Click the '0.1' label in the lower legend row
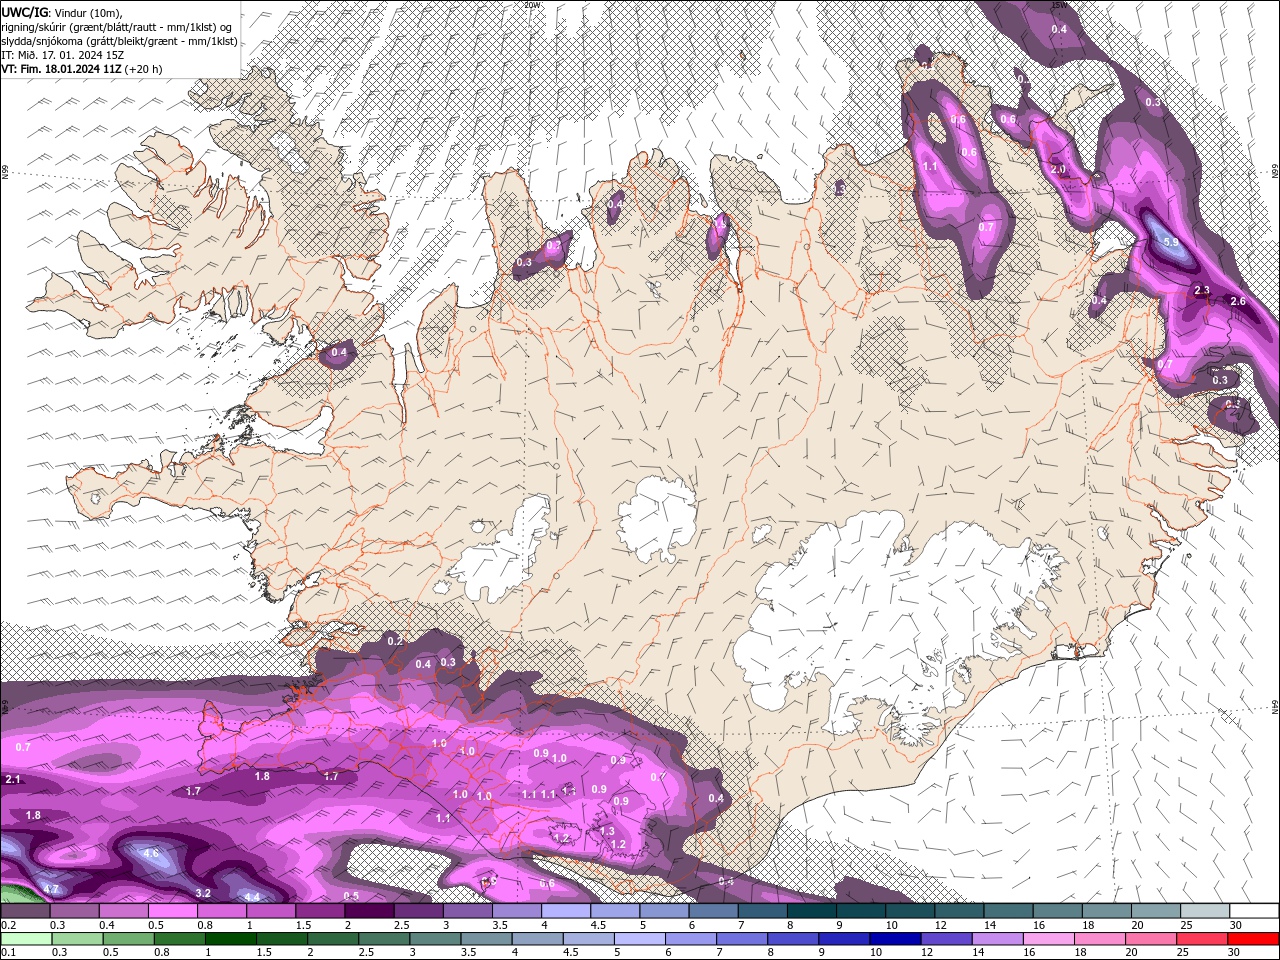 8,953
